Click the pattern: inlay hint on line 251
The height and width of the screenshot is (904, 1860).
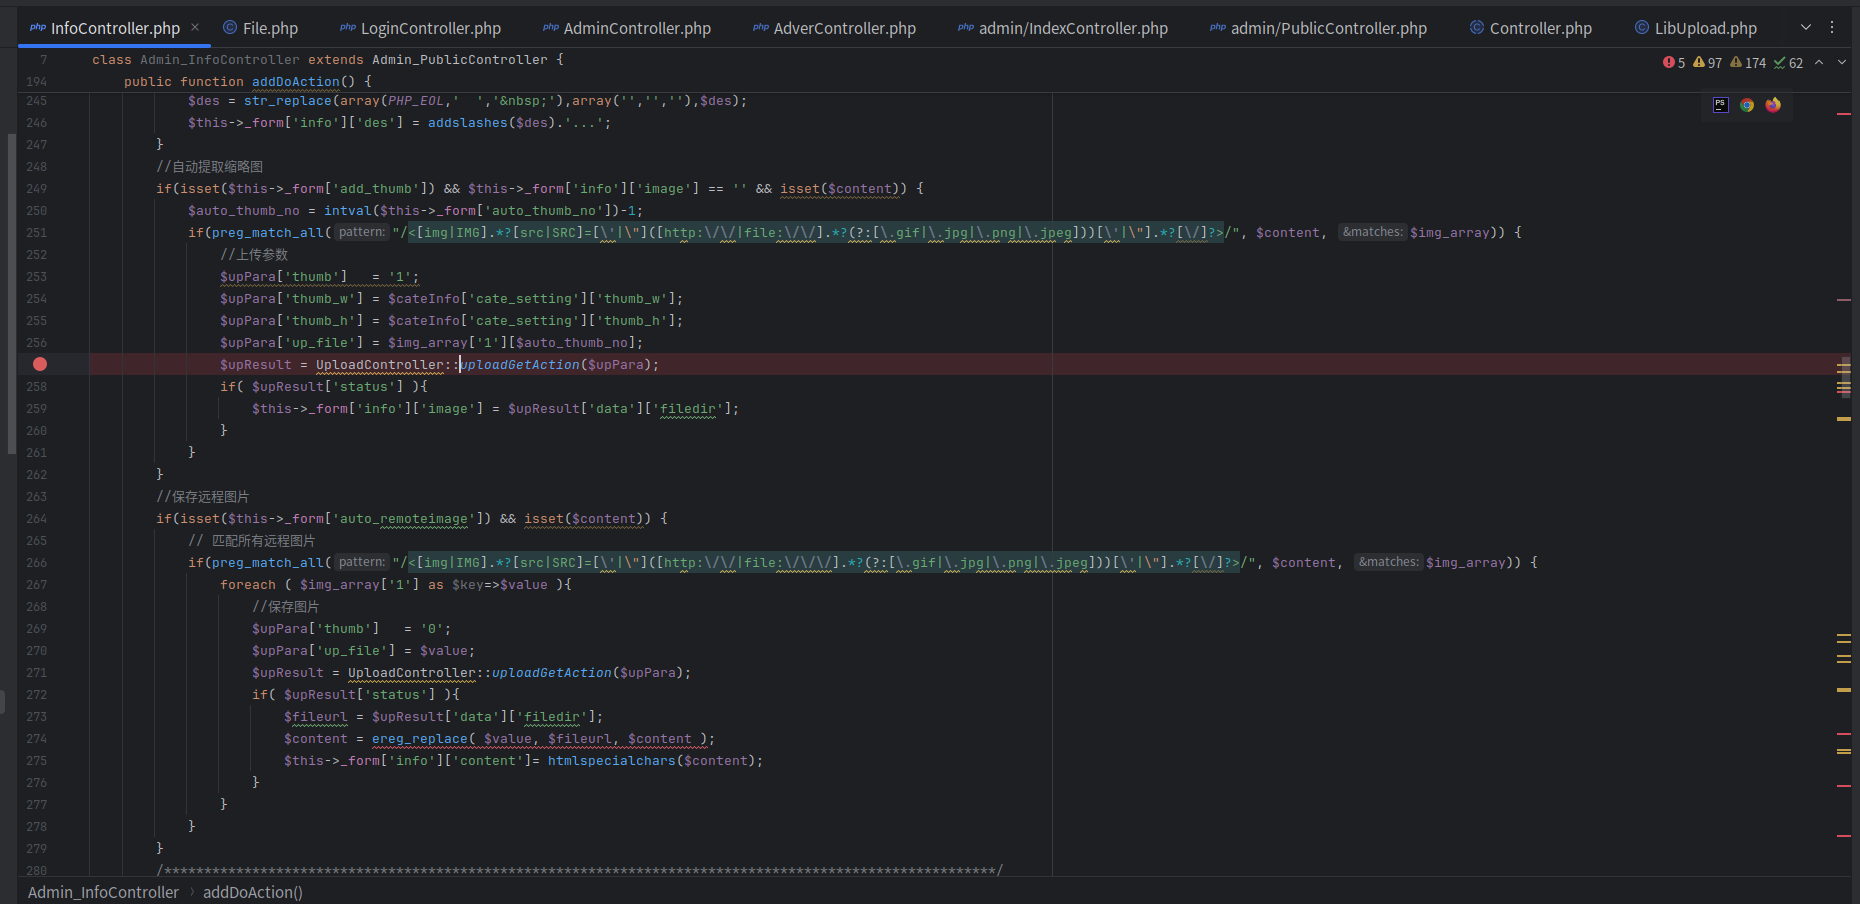[x=361, y=232]
